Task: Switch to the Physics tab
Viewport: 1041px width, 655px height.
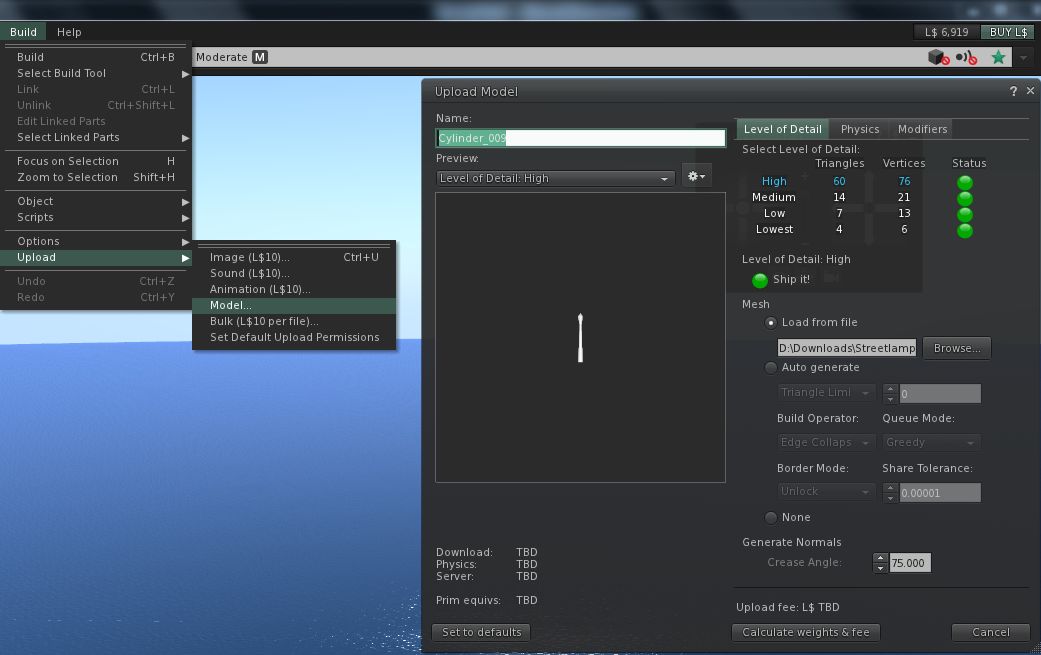Action: click(859, 129)
